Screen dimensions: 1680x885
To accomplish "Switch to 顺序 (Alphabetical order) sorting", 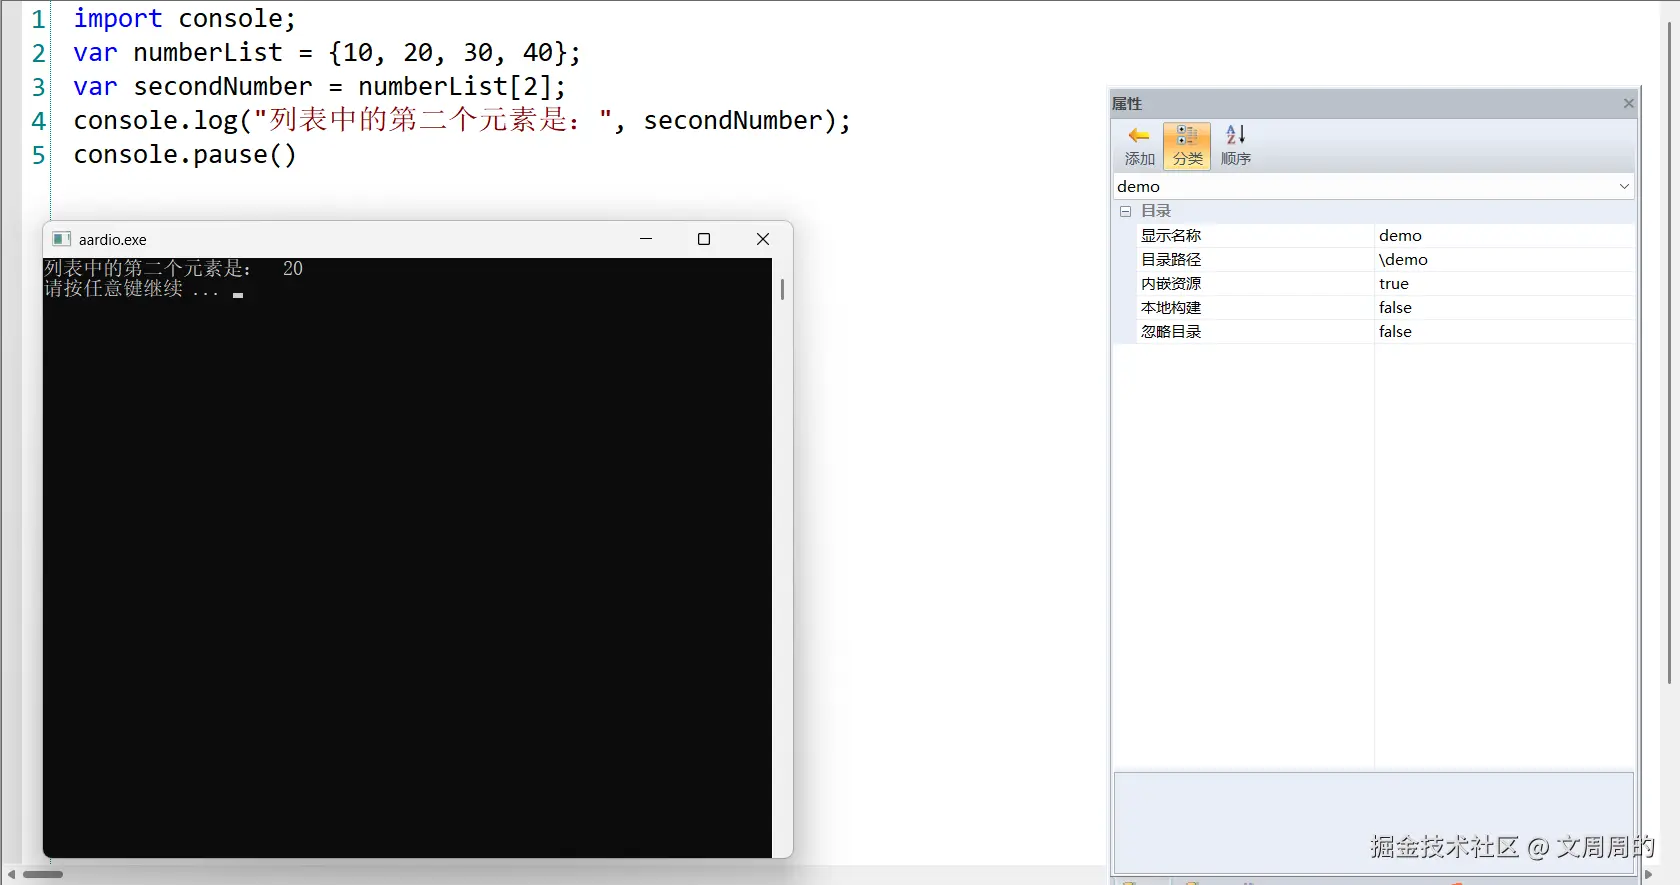I will 1236,145.
